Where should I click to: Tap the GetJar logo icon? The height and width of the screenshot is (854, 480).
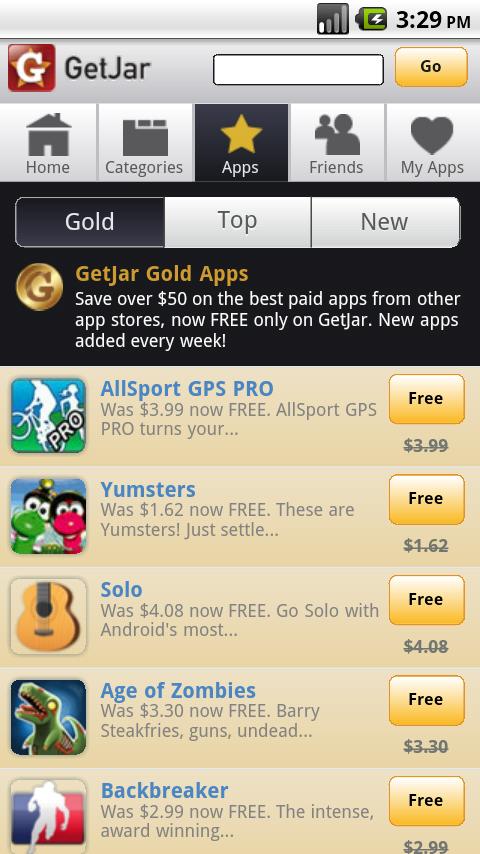[x=32, y=68]
